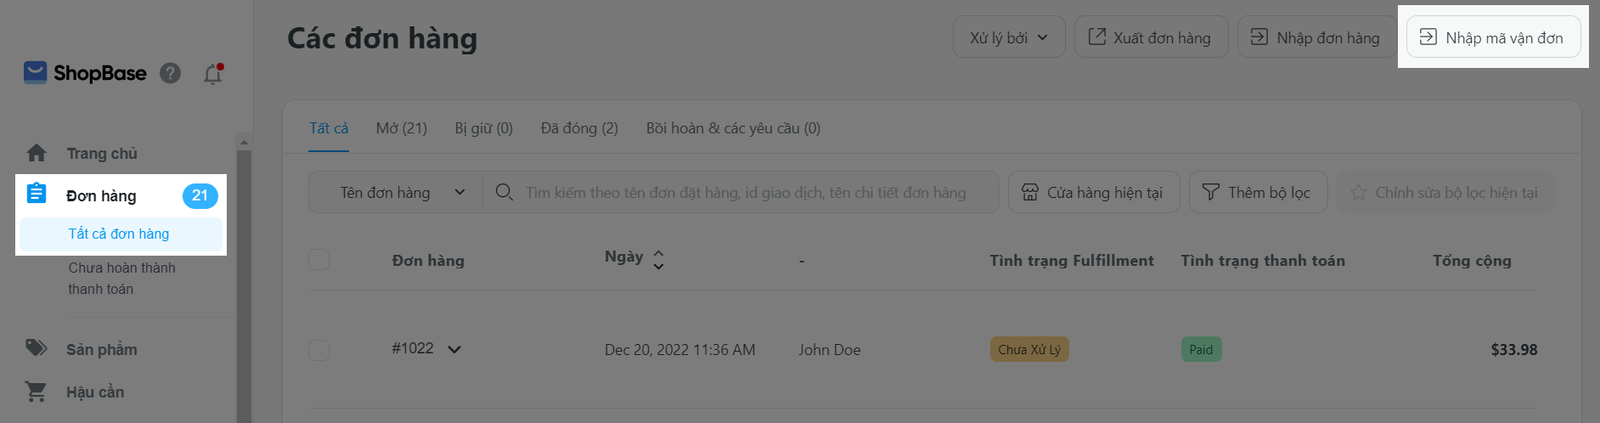
Task: Click the ShopBase logo
Action: pos(85,73)
